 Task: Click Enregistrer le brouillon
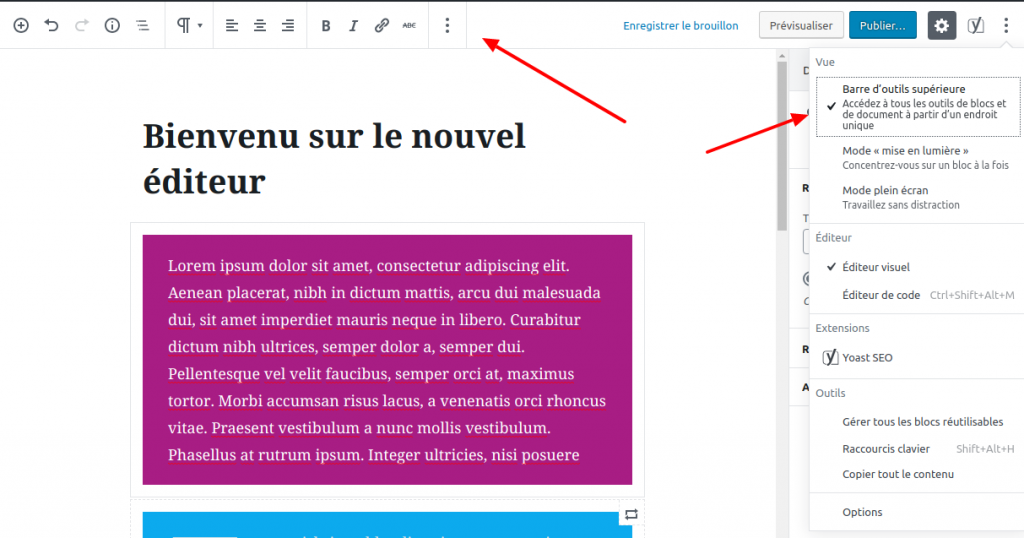point(680,25)
